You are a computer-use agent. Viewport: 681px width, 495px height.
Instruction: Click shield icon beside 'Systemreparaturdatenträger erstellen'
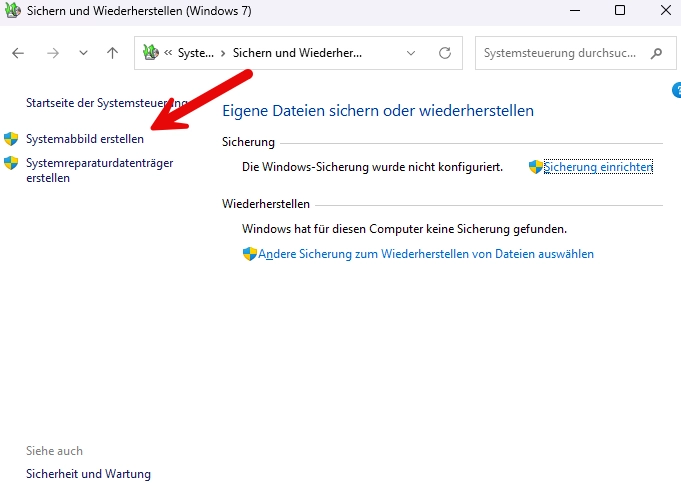click(x=11, y=163)
